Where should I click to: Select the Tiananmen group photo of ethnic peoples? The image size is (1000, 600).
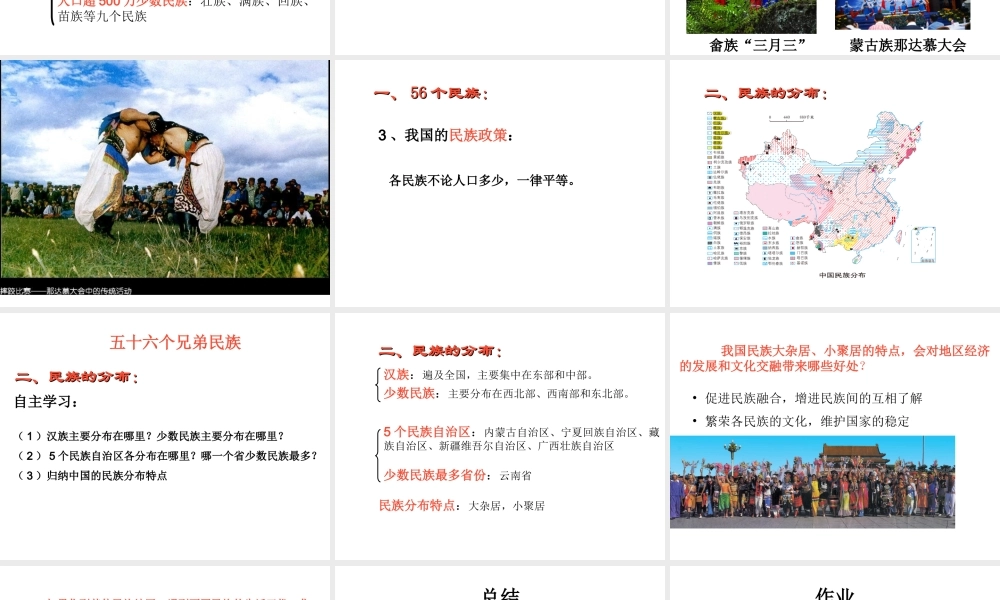pos(812,482)
